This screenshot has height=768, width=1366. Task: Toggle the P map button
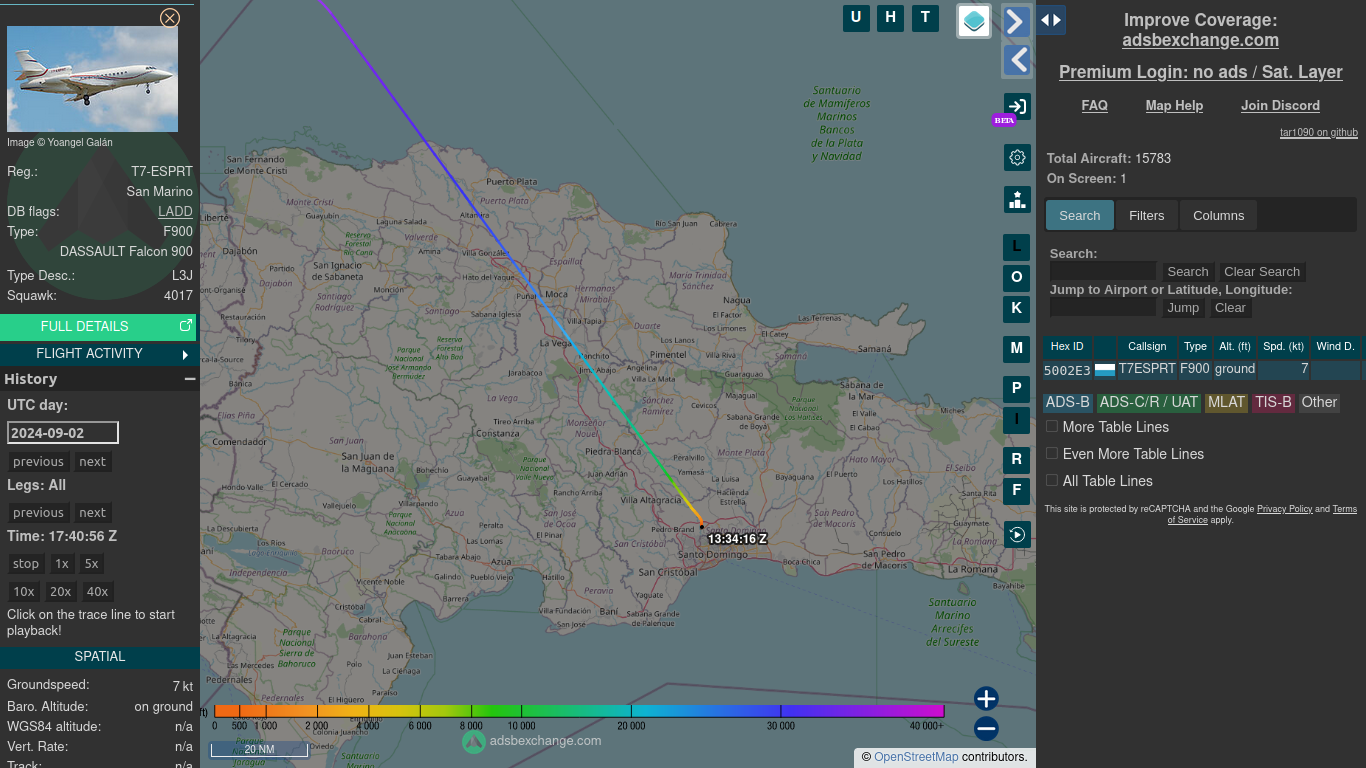pos(1017,389)
